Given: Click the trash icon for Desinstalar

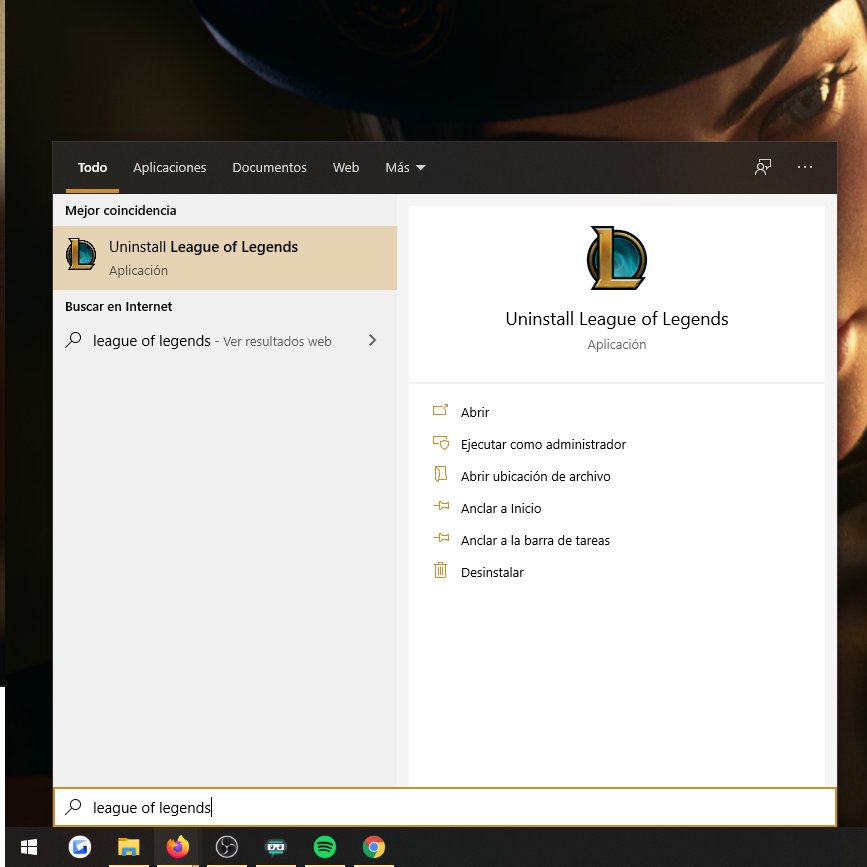Looking at the screenshot, I should pos(440,570).
